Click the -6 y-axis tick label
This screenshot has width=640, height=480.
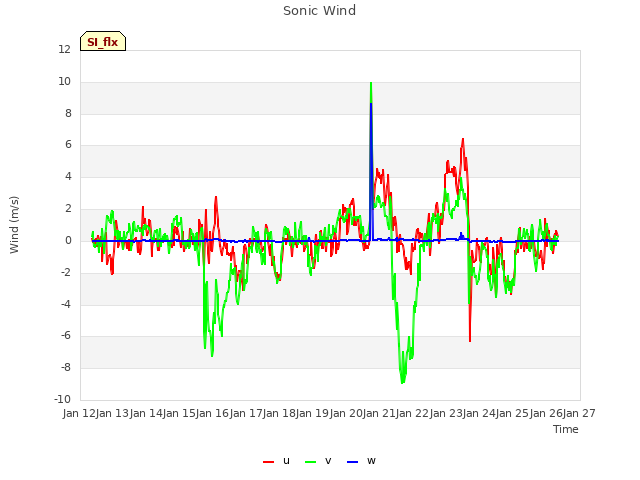(65, 336)
